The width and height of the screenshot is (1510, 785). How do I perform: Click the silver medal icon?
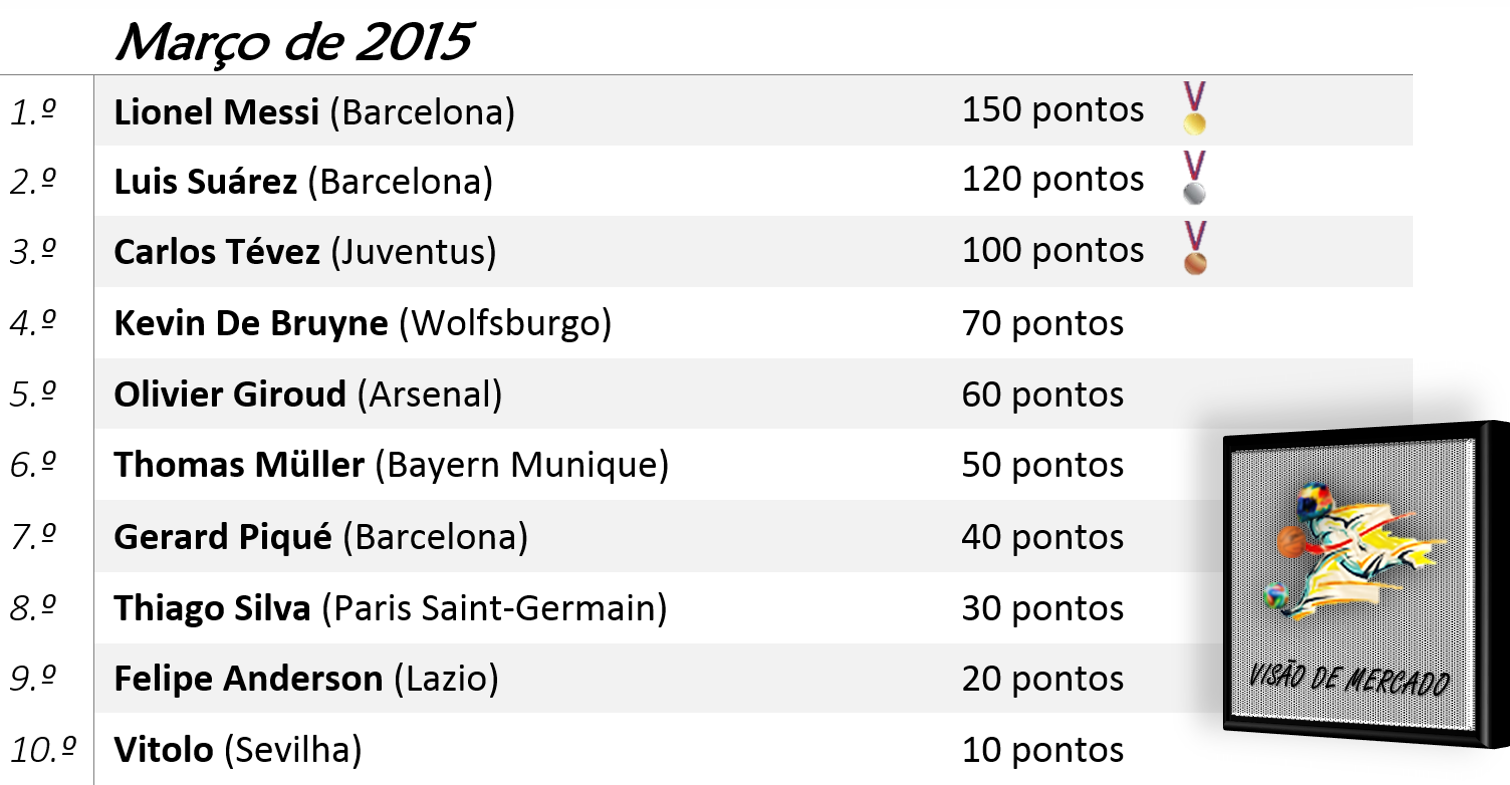click(x=1194, y=179)
